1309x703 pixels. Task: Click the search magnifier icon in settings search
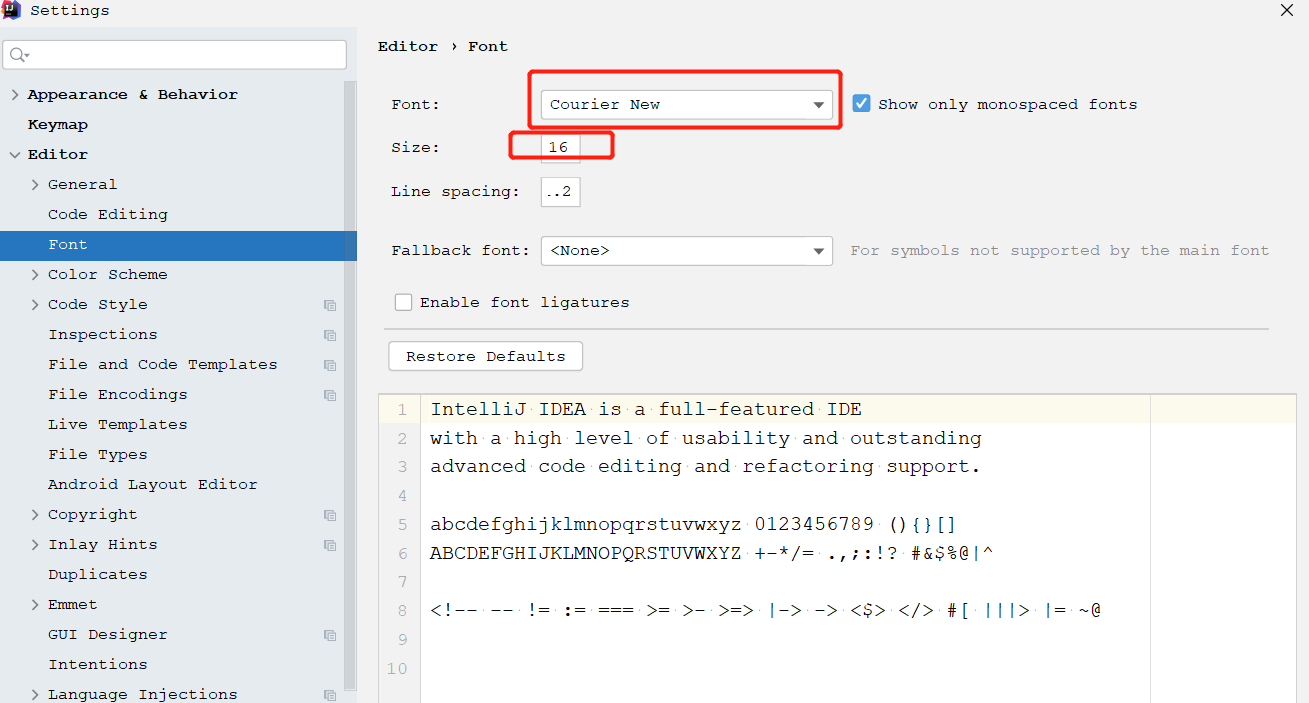click(x=19, y=54)
